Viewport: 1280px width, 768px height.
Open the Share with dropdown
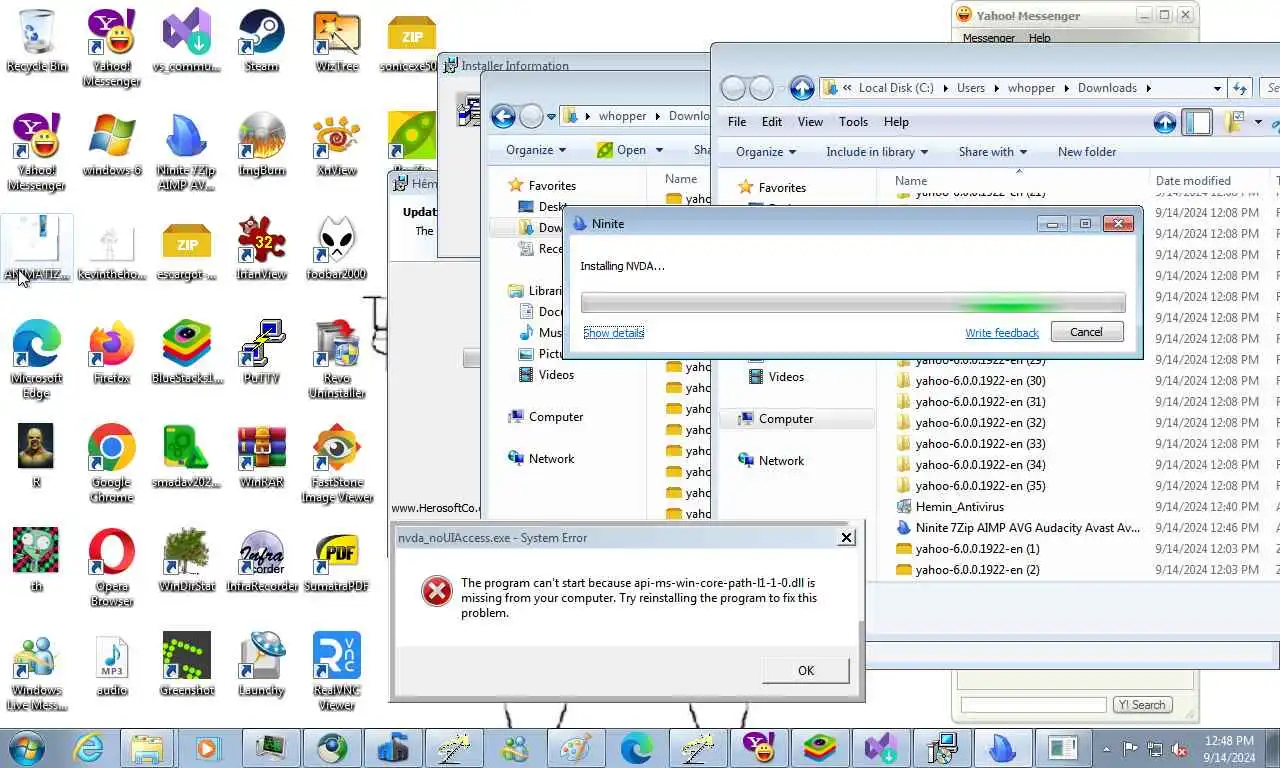(x=993, y=152)
